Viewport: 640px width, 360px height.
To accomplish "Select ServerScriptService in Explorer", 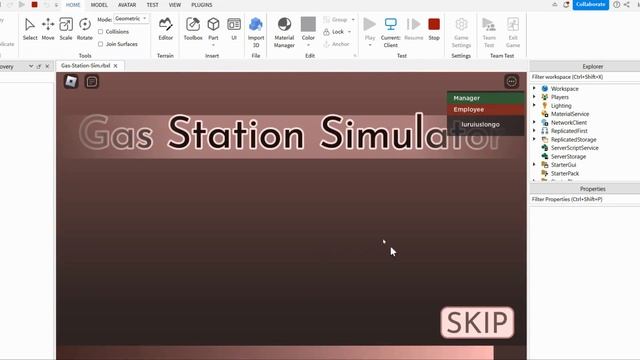I will (574, 148).
